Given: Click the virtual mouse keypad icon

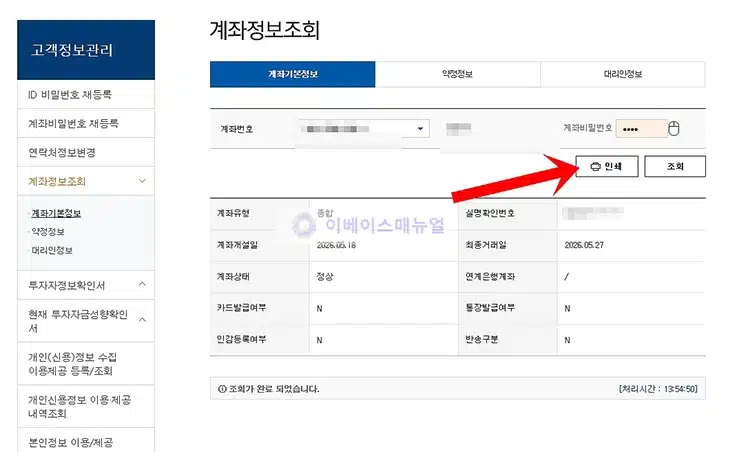Looking at the screenshot, I should click(673, 128).
